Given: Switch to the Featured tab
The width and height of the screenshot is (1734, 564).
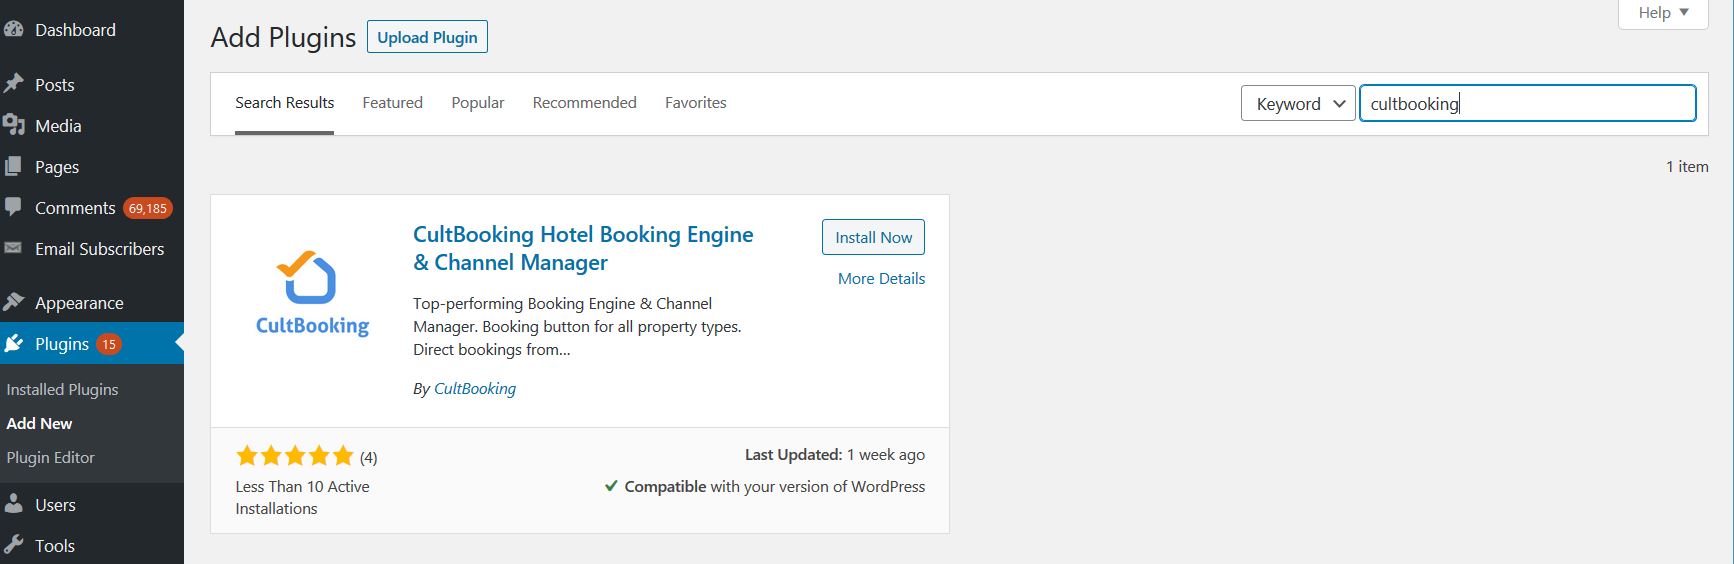Looking at the screenshot, I should [392, 103].
